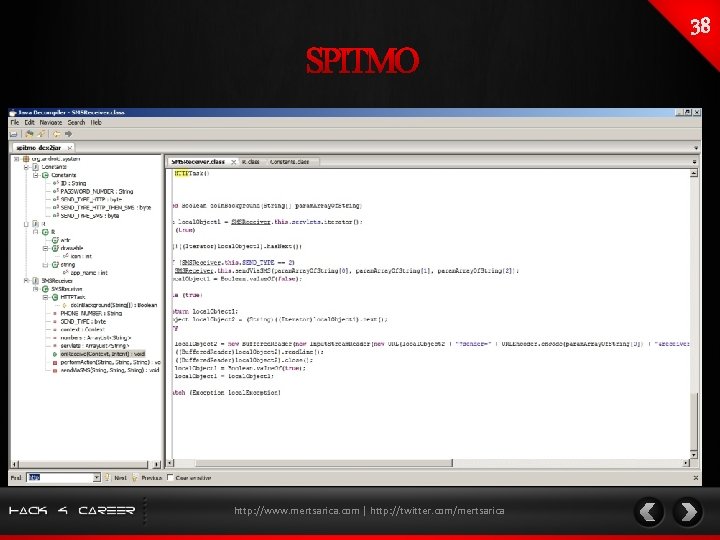Click the SMSReceiver class green icon
Screen dimensions: 720x540
pyautogui.click(x=45, y=289)
